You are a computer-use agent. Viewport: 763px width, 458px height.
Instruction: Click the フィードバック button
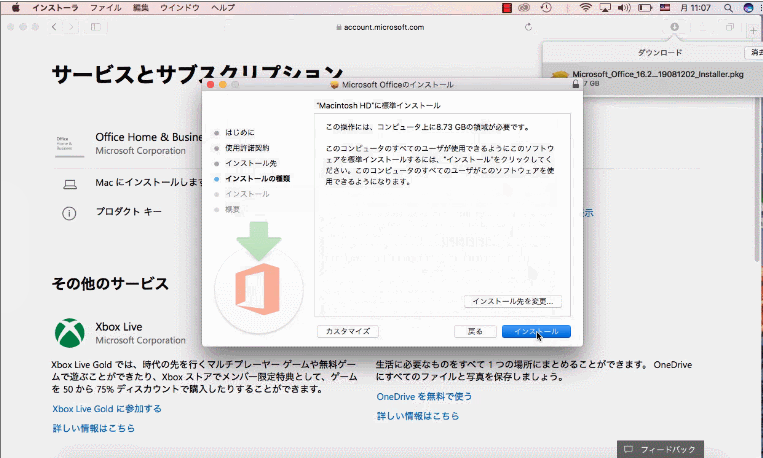coord(660,449)
